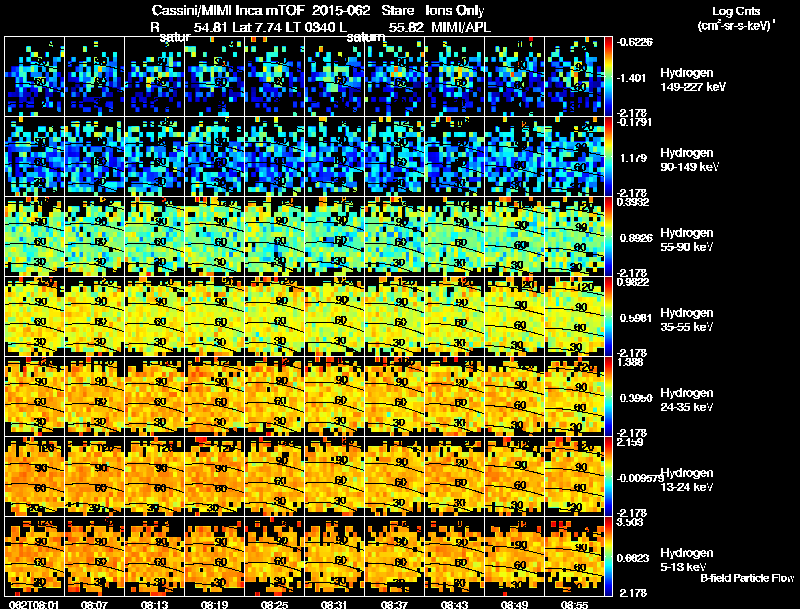Screen dimensions: 800x609
Task: Click the Lat 7.74 header value
Action: point(257,28)
